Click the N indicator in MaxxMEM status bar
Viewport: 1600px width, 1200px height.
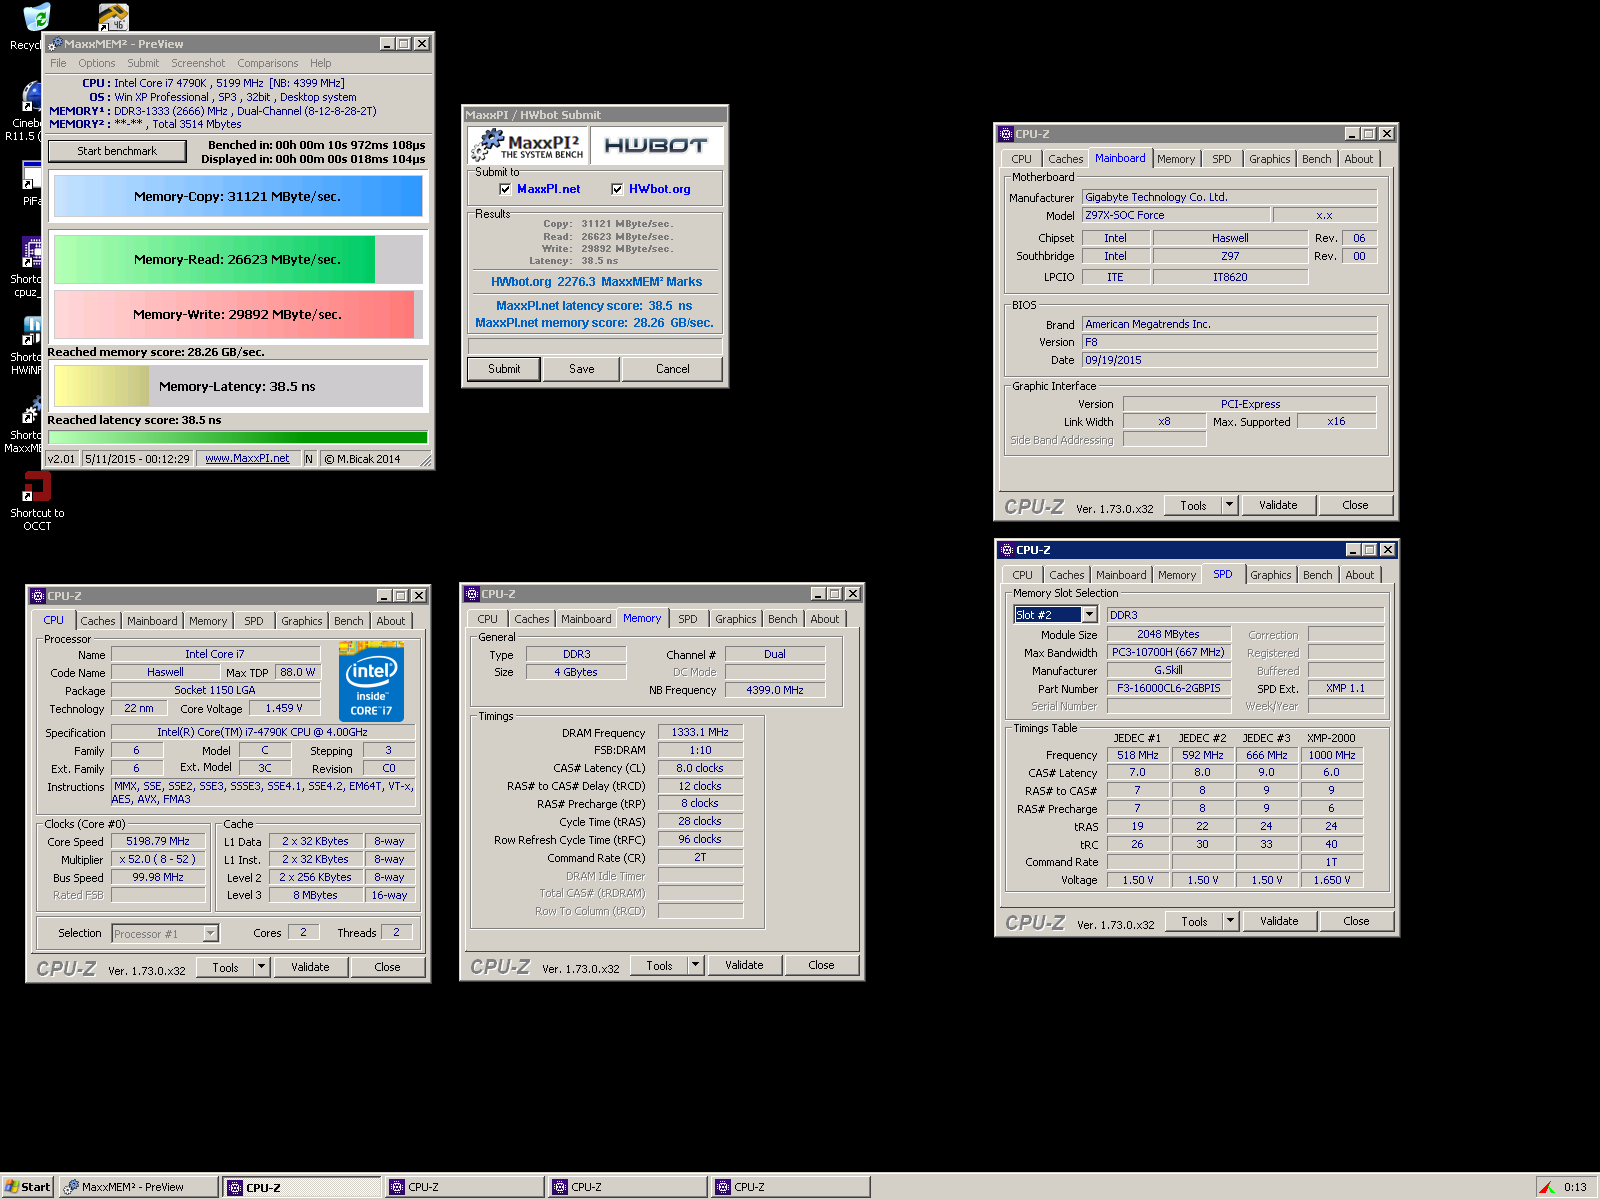pyautogui.click(x=309, y=459)
